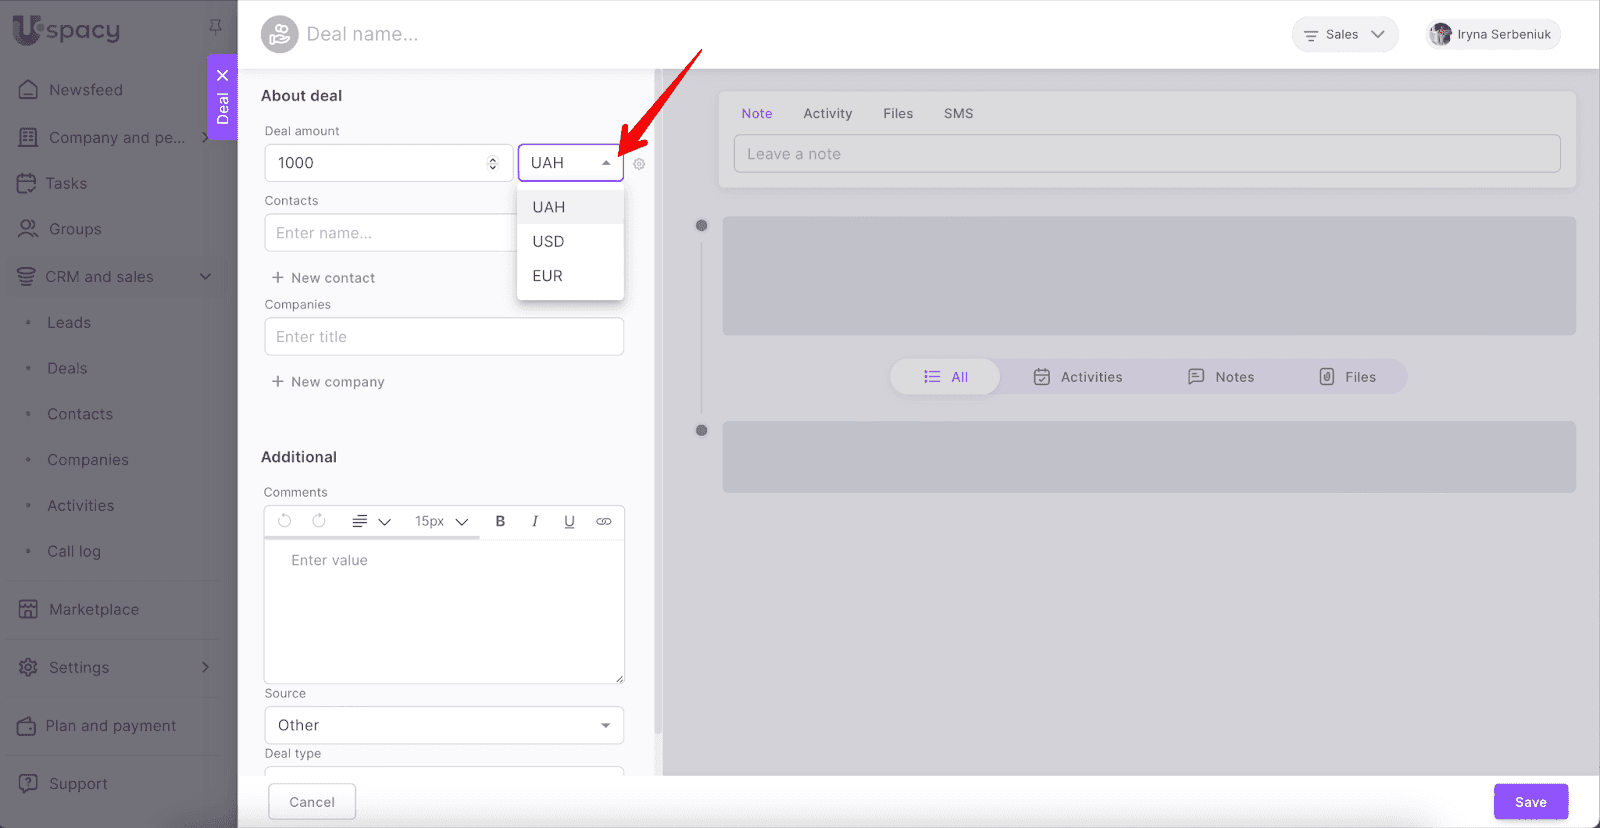Screen dimensions: 1600x828
Task: Close the Deal panel with X
Action: [222, 75]
